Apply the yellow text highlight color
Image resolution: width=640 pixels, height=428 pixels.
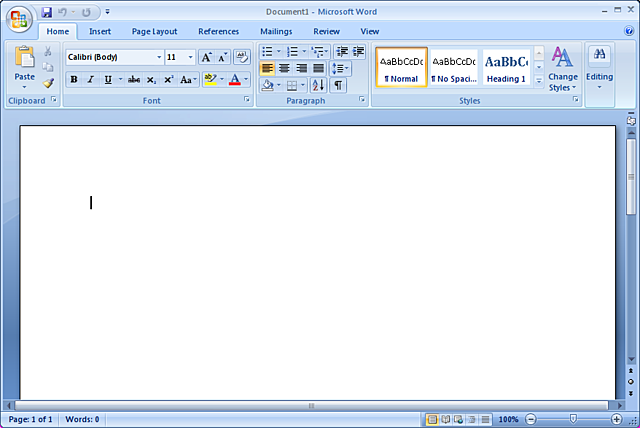pyautogui.click(x=210, y=79)
